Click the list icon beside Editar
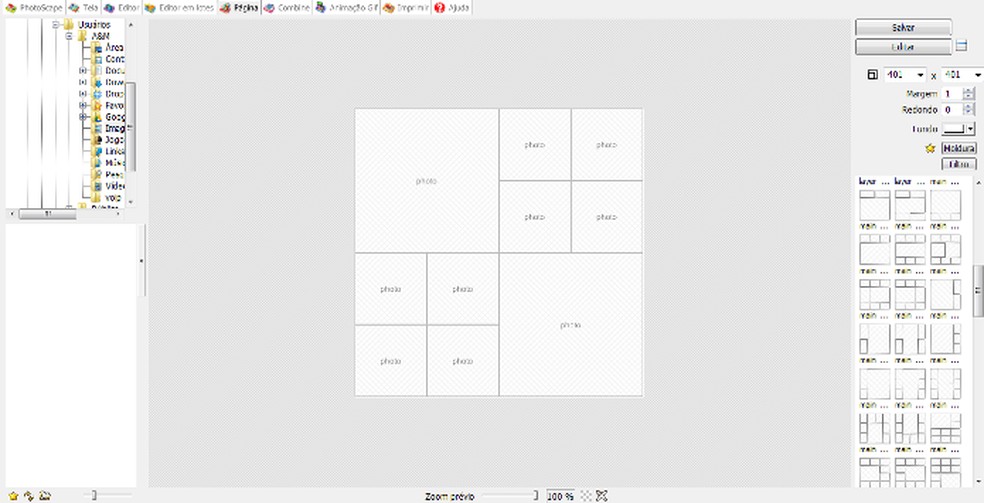This screenshot has height=503, width=984. [x=961, y=46]
